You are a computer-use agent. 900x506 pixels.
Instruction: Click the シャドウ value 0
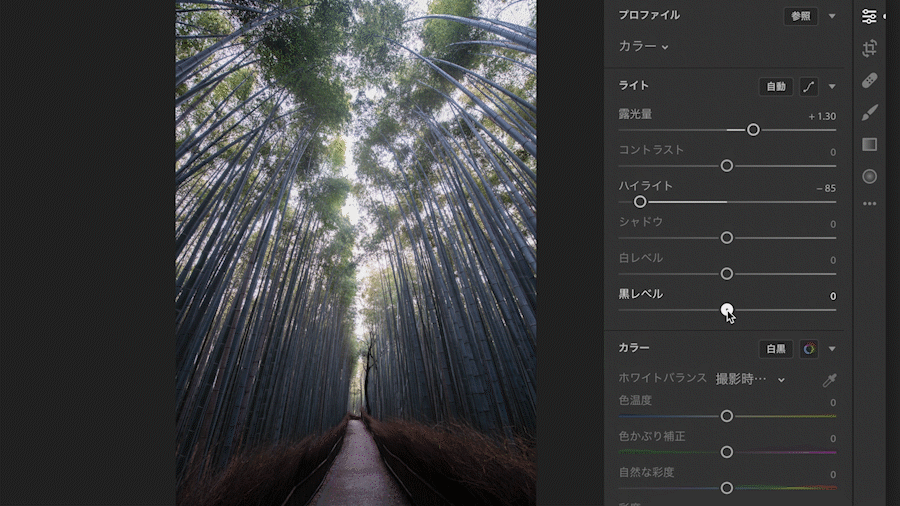click(x=833, y=224)
